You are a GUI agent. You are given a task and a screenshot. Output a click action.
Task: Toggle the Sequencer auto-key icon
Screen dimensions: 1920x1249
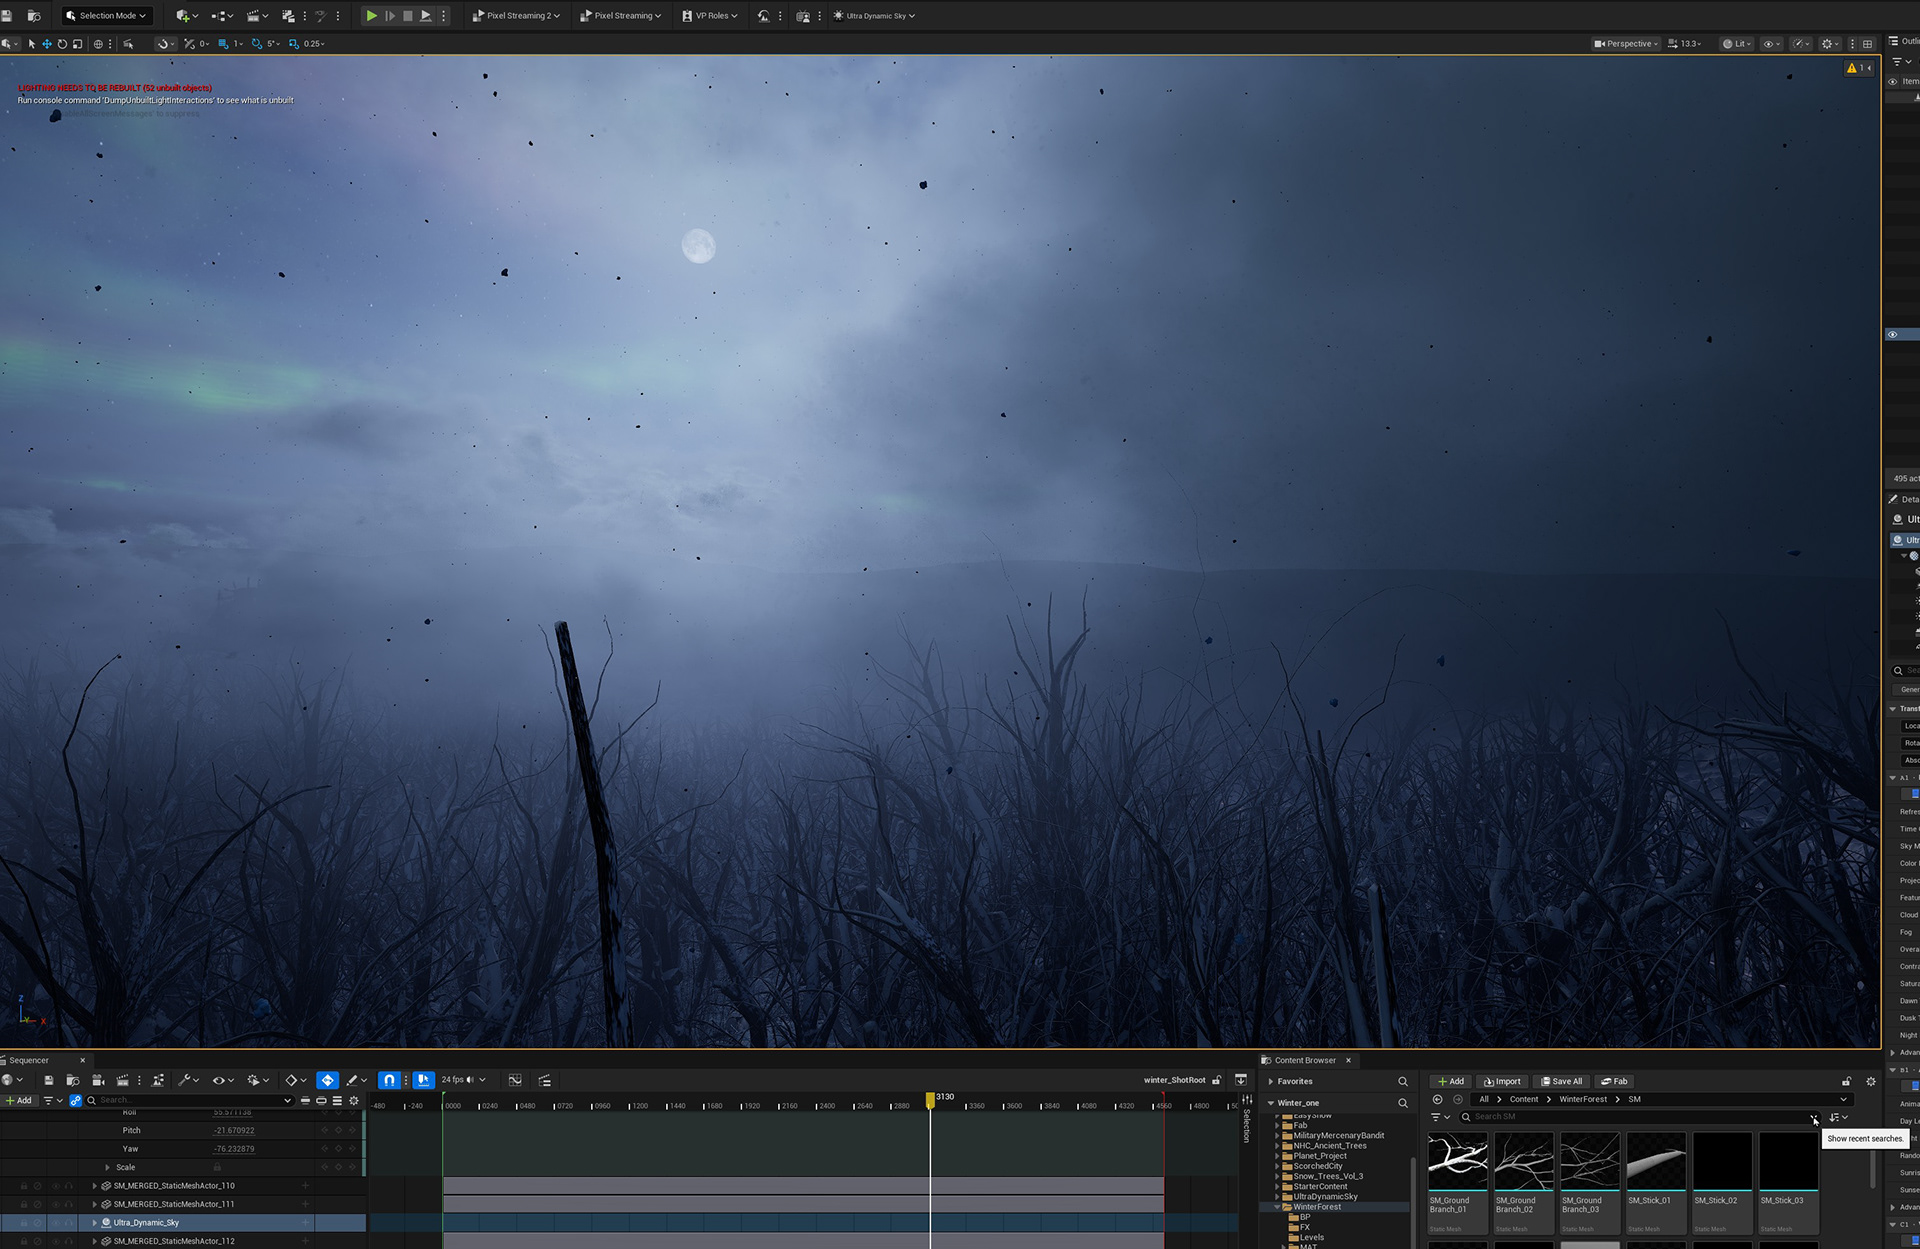coord(327,1080)
